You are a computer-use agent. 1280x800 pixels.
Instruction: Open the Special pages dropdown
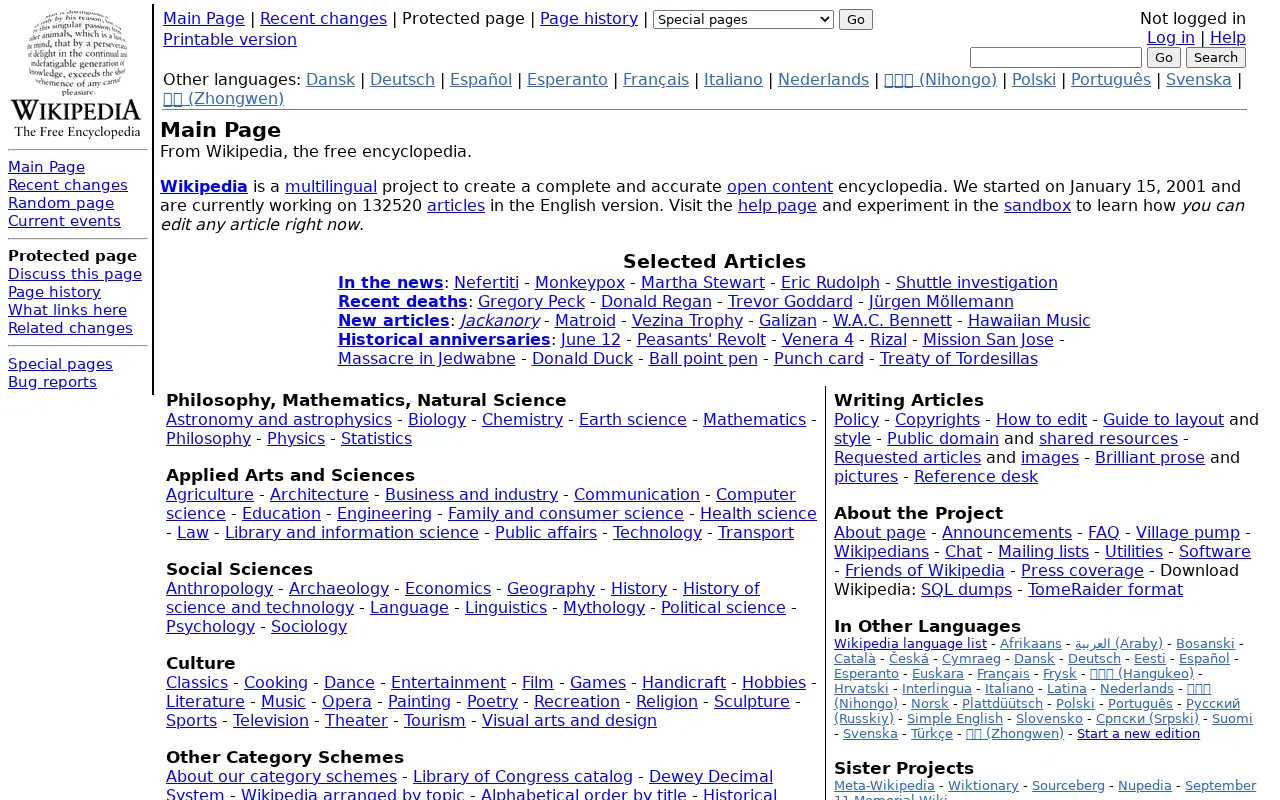pyautogui.click(x=743, y=19)
